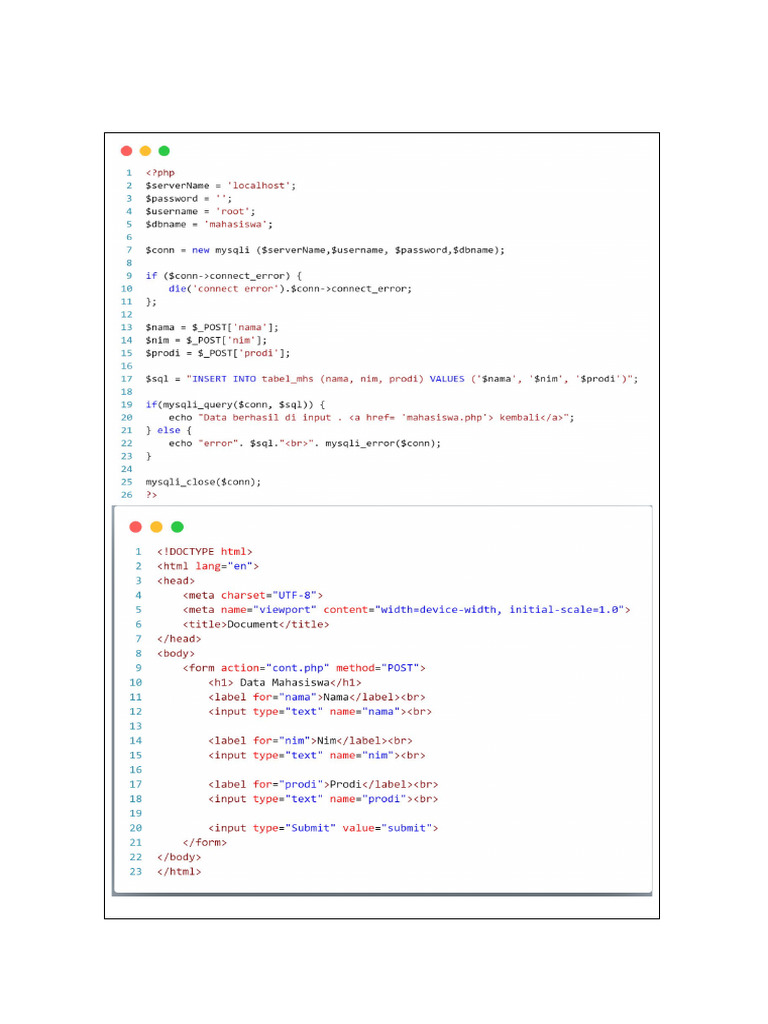Click red dot of PHP code window
Viewport: 768px width, 1024px height.
(x=127, y=151)
